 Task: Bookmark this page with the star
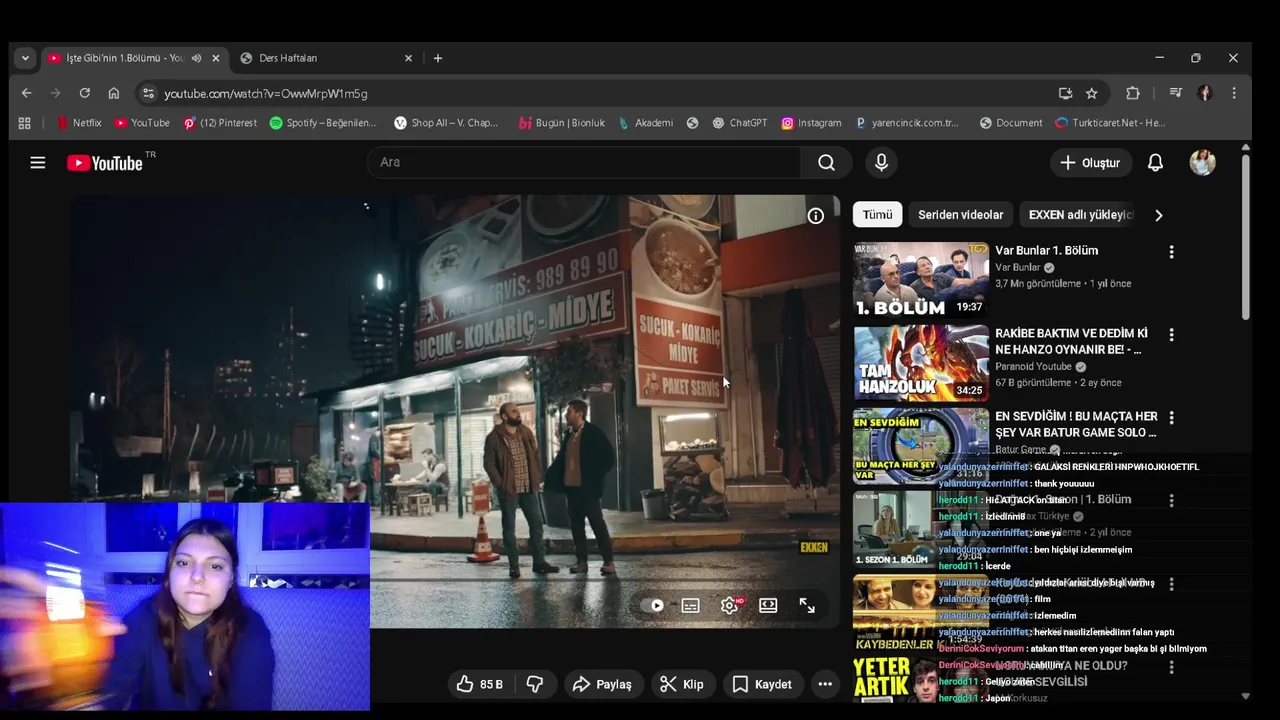(x=1092, y=93)
